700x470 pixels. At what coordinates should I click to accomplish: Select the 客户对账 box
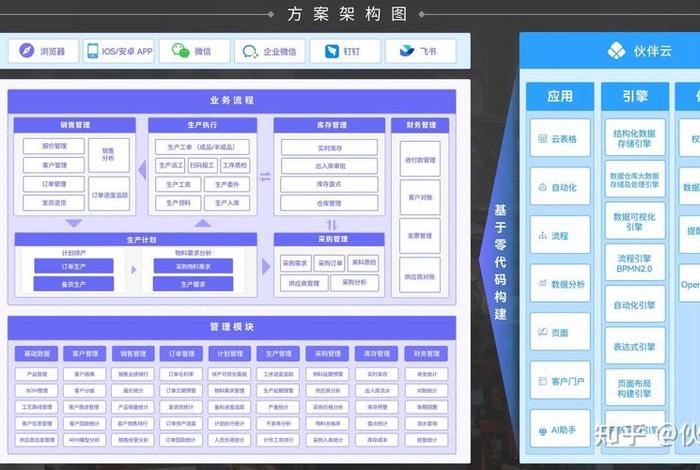coord(420,197)
